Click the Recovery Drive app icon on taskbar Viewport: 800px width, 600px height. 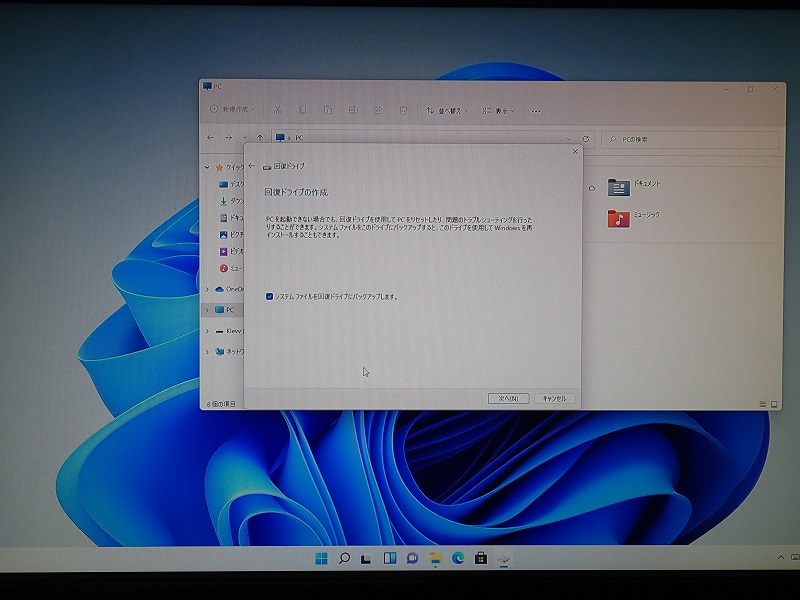(504, 559)
